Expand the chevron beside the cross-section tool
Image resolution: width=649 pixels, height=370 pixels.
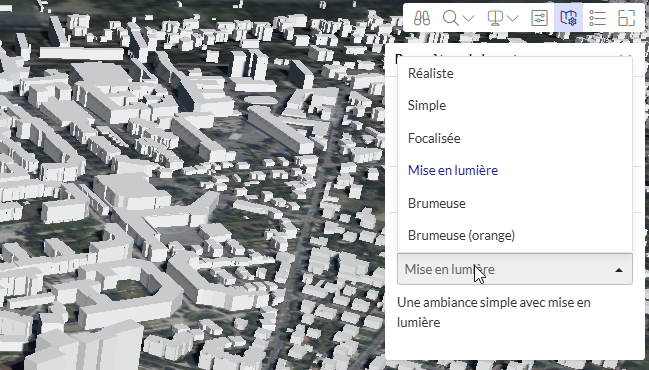pyautogui.click(x=512, y=18)
